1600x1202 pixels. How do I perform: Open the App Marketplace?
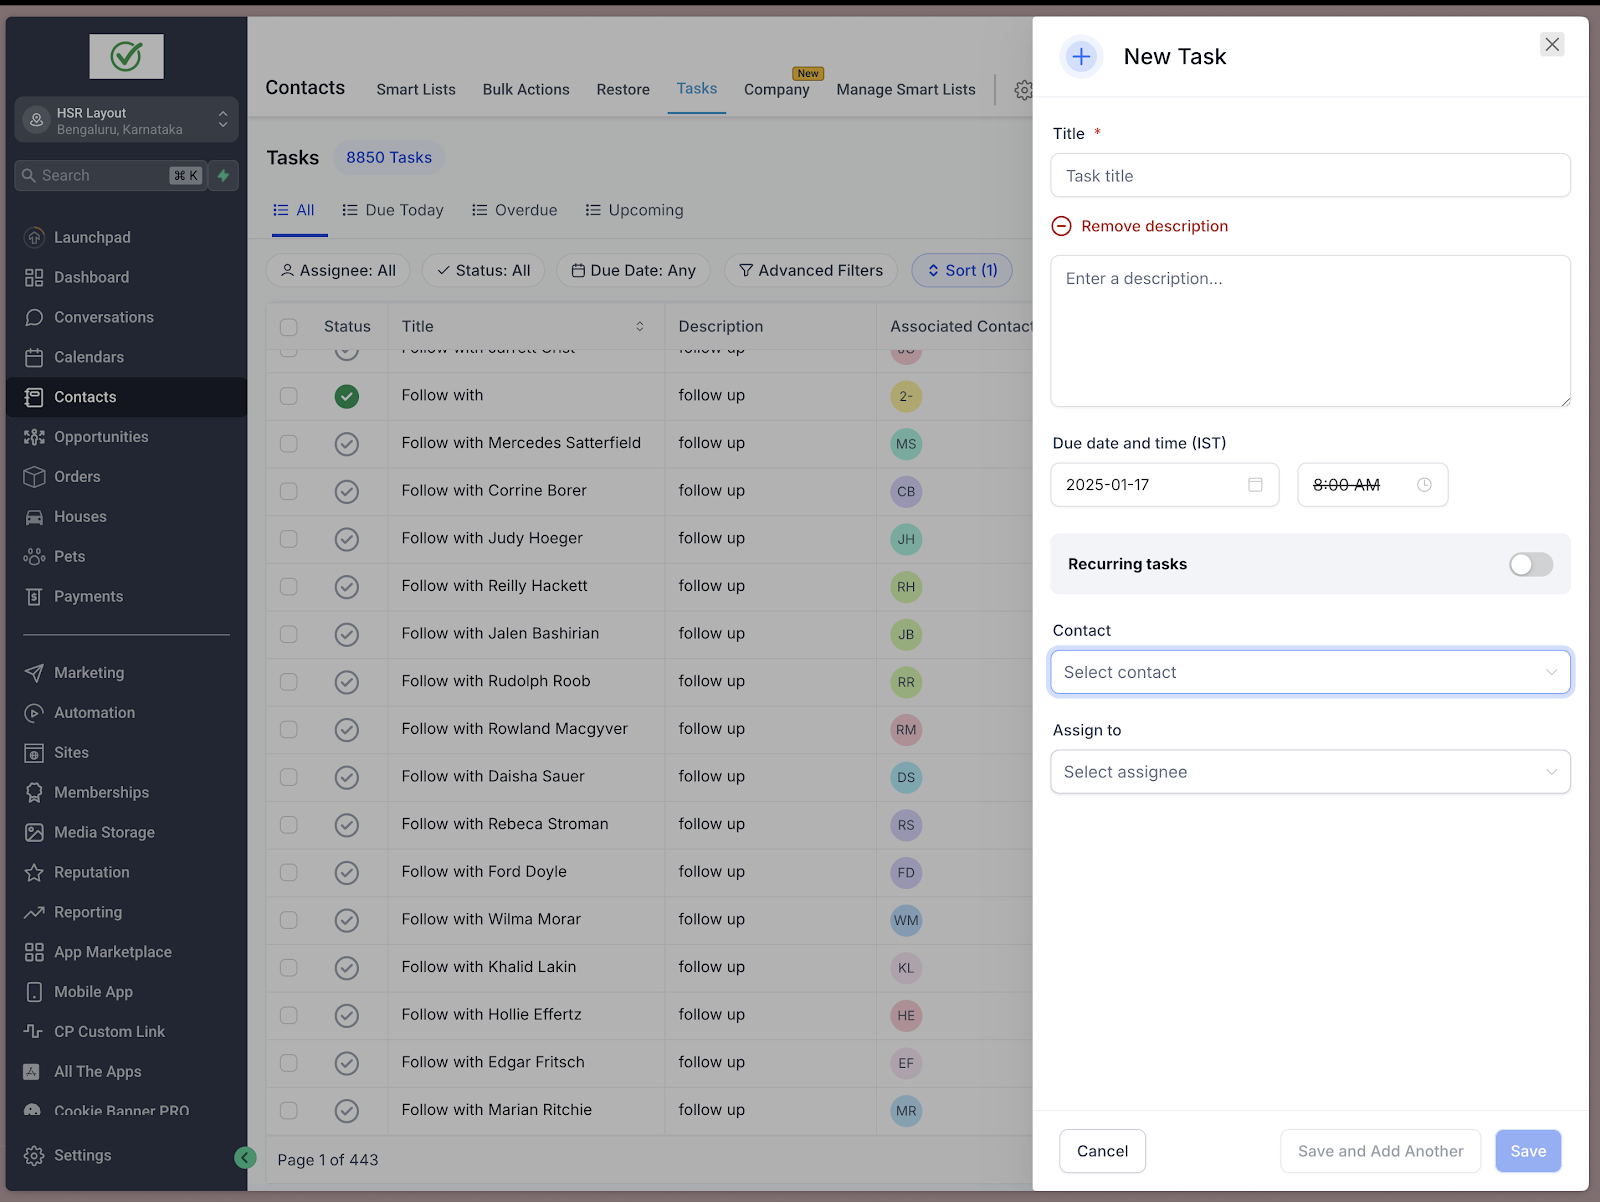tap(111, 951)
